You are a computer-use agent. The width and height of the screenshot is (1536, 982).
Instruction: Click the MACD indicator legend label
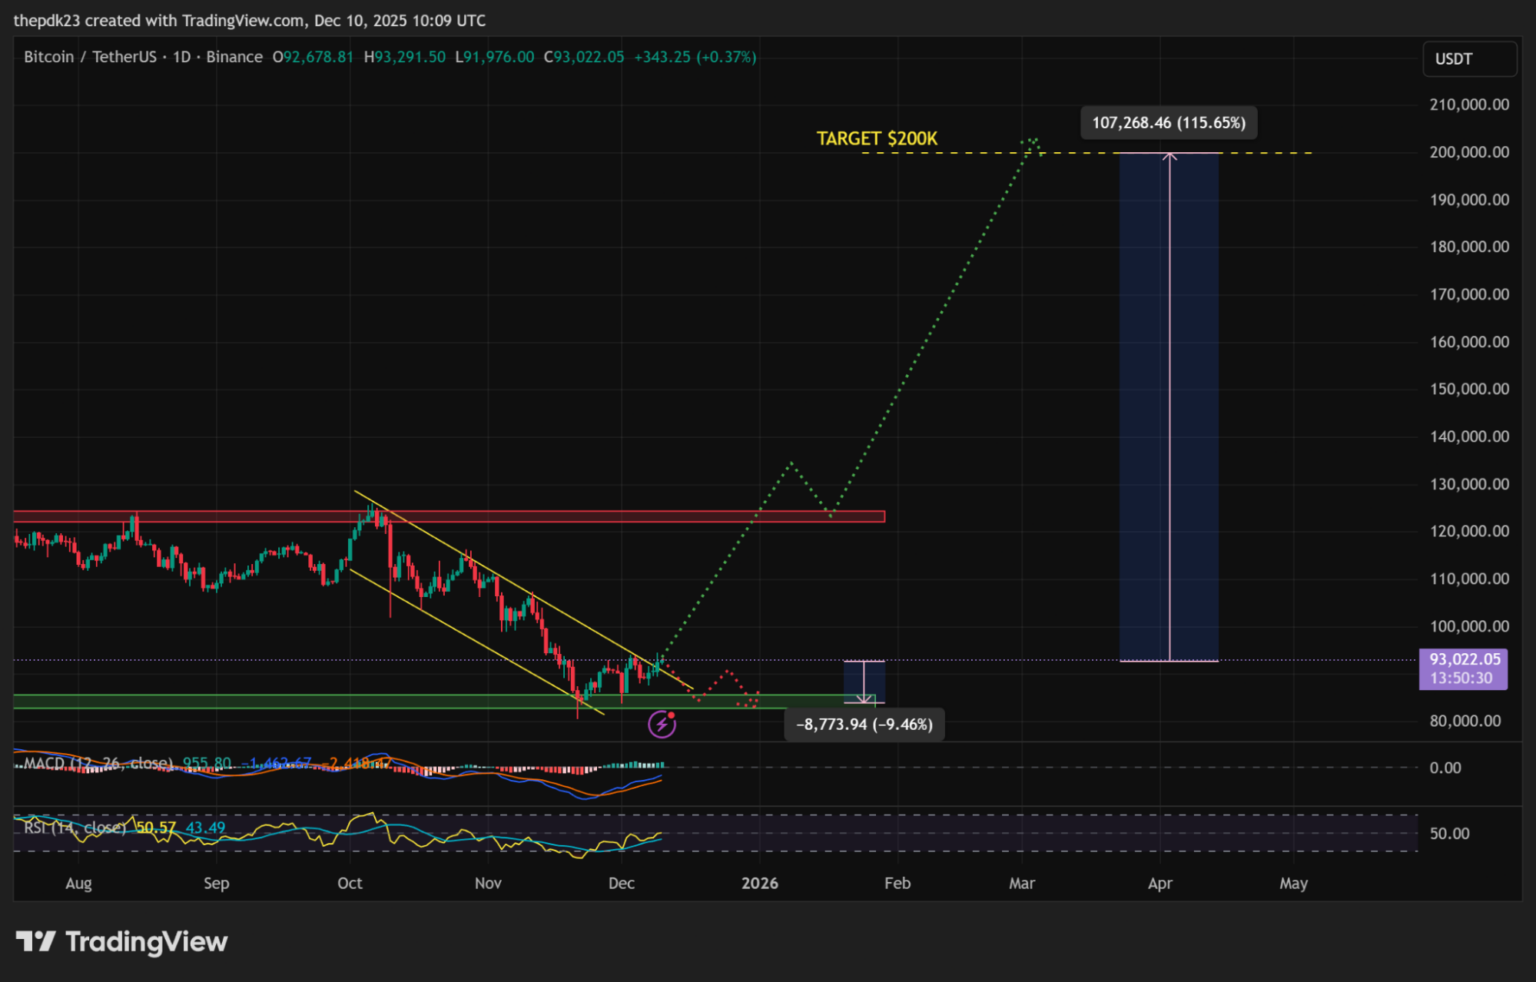click(97, 763)
